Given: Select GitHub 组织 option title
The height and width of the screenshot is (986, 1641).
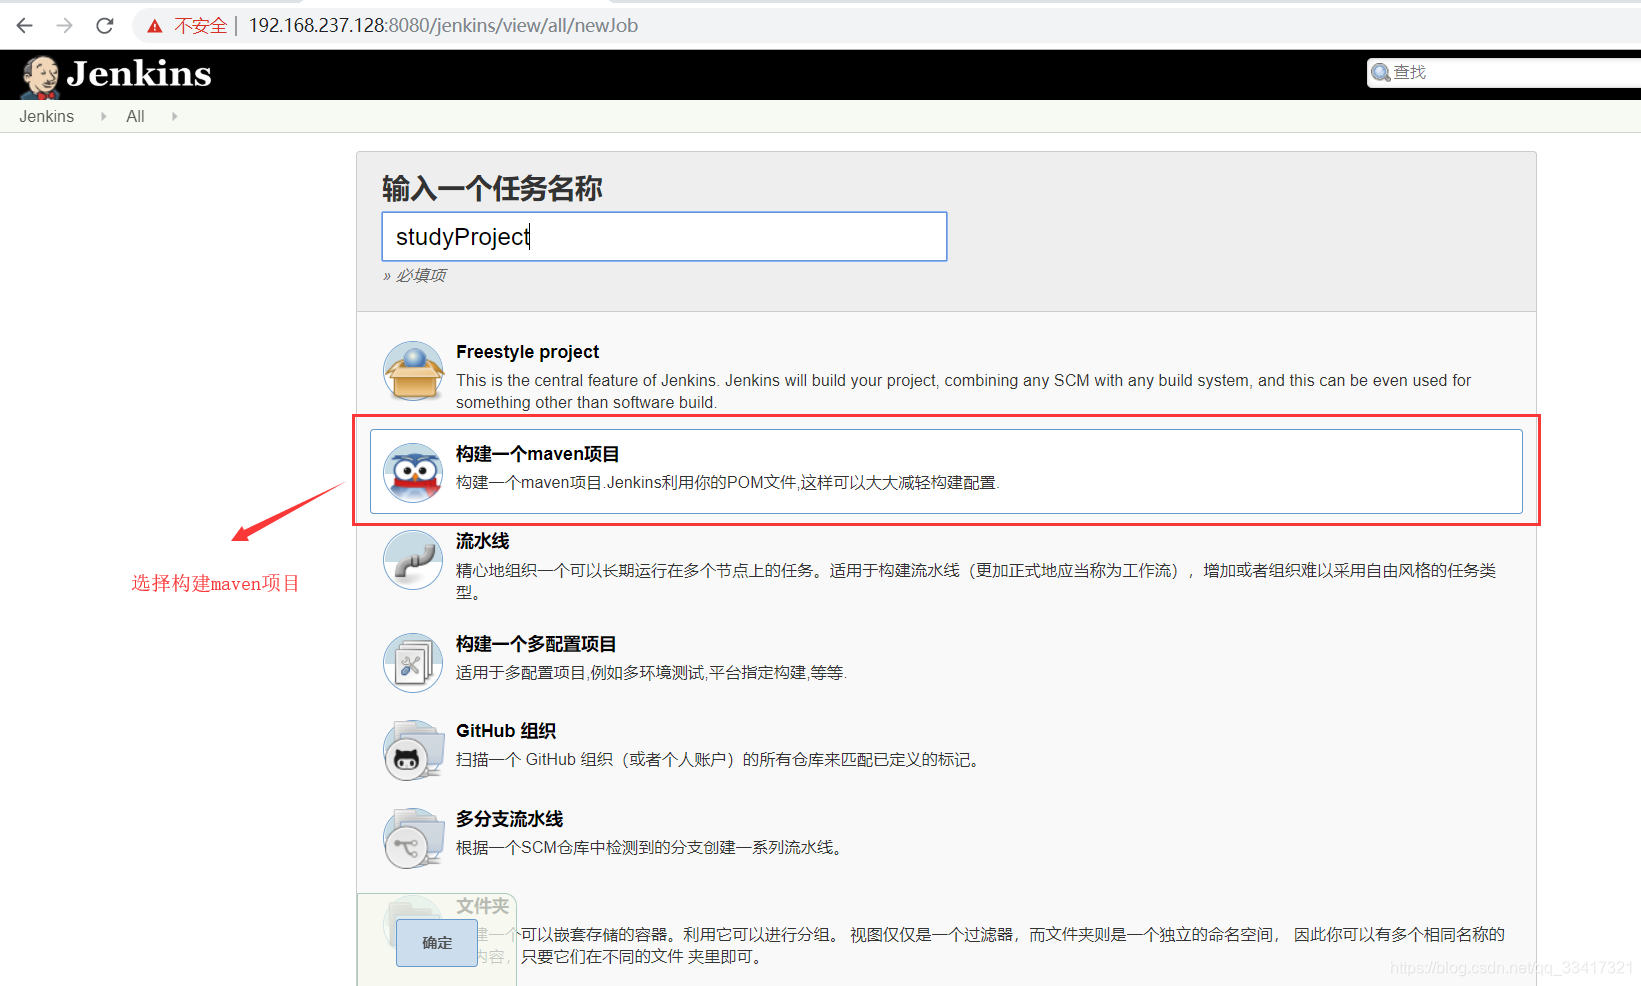Looking at the screenshot, I should point(506,731).
